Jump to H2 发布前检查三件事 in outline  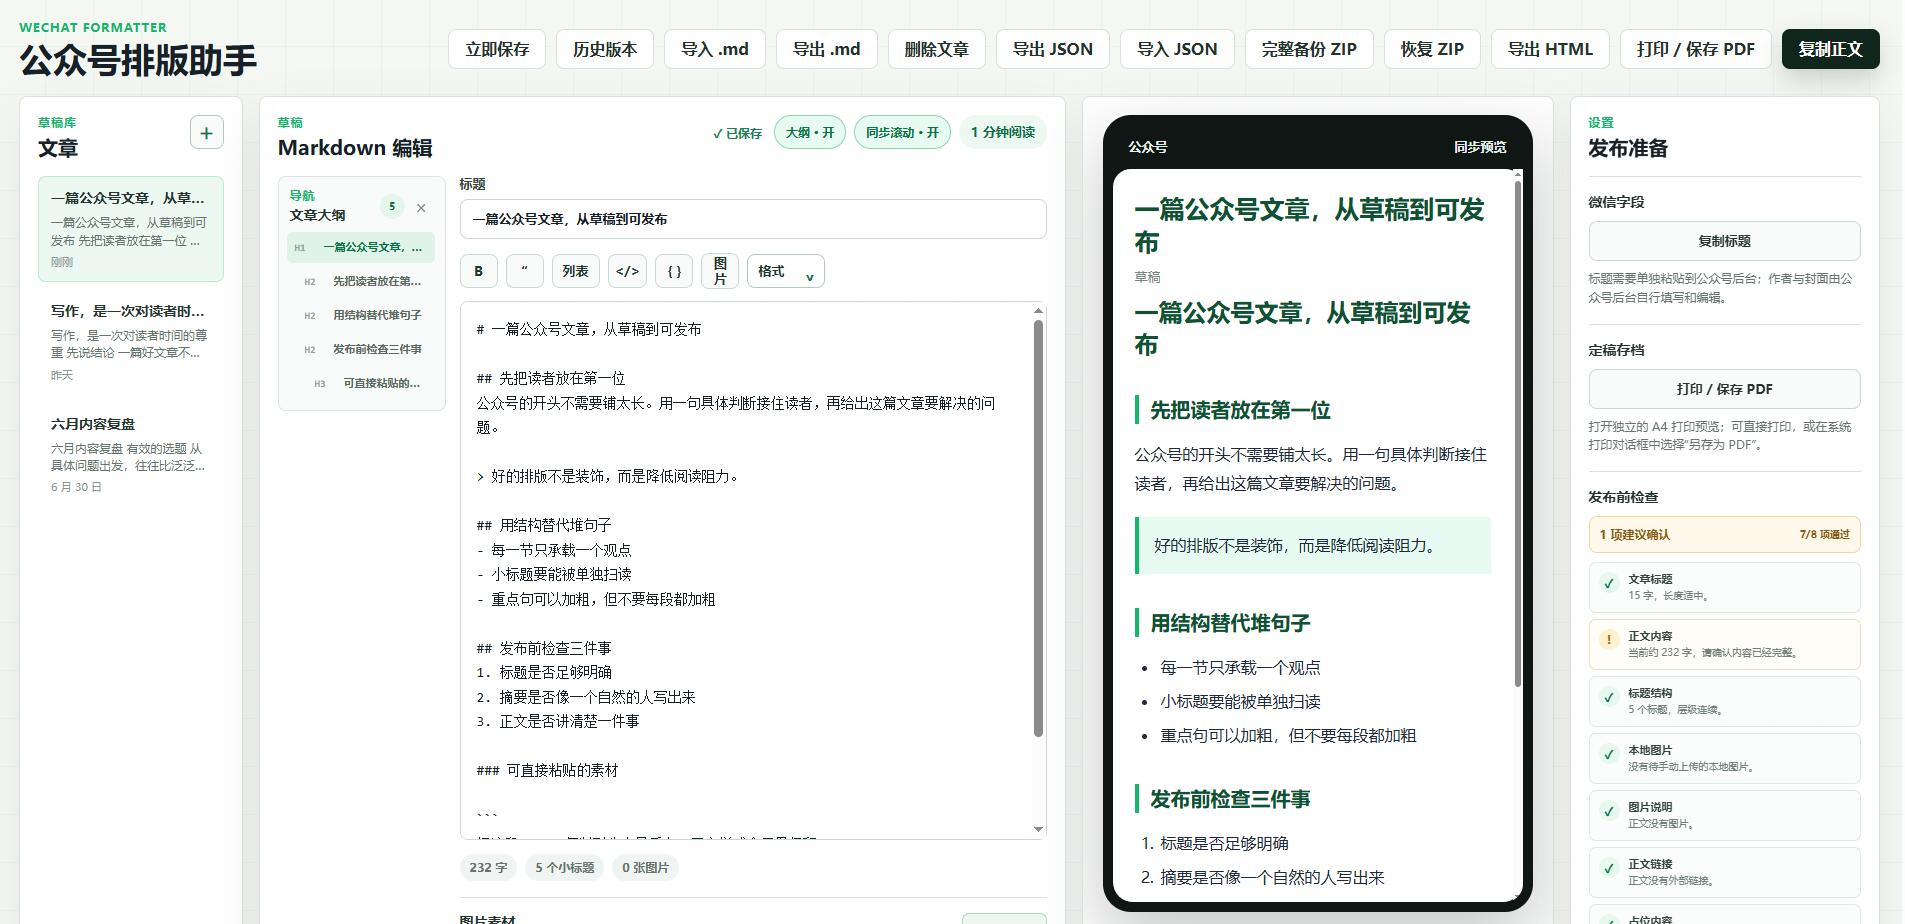pyautogui.click(x=361, y=349)
